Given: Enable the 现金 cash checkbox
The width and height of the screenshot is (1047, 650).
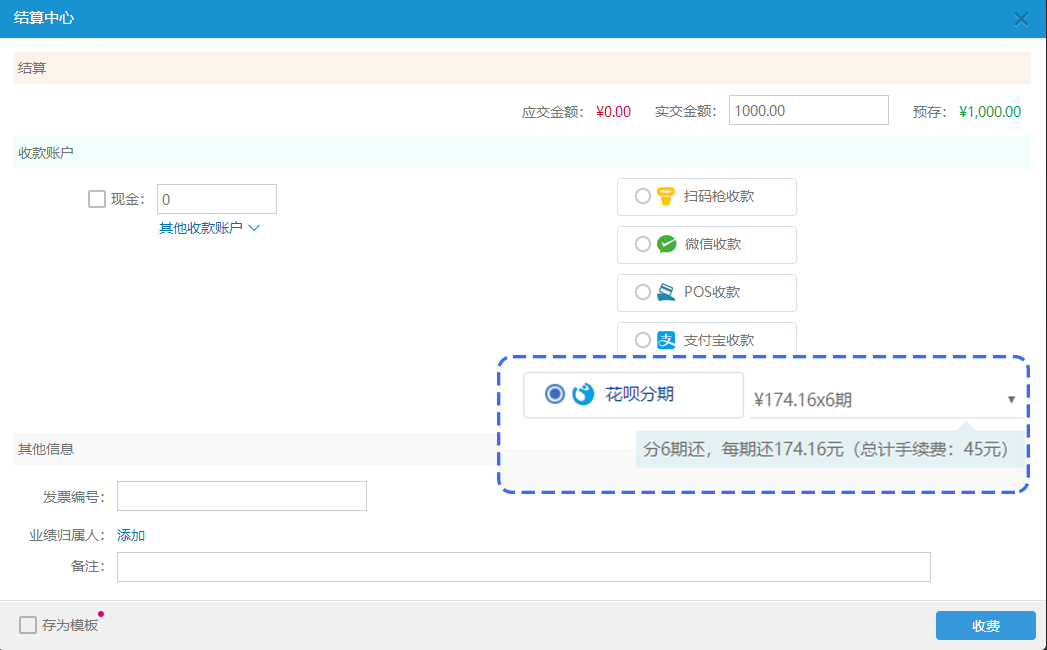Looking at the screenshot, I should click(x=97, y=199).
